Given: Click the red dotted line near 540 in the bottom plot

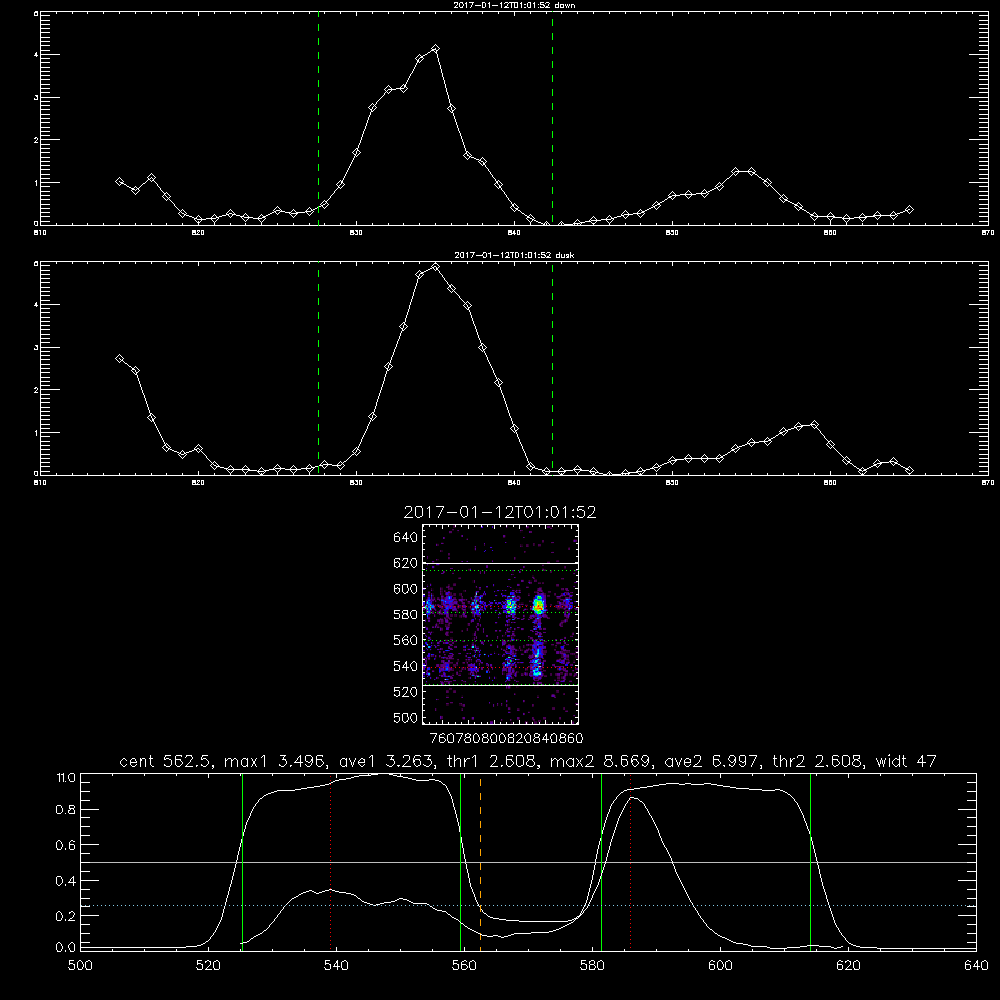Looking at the screenshot, I should pyautogui.click(x=330, y=862).
